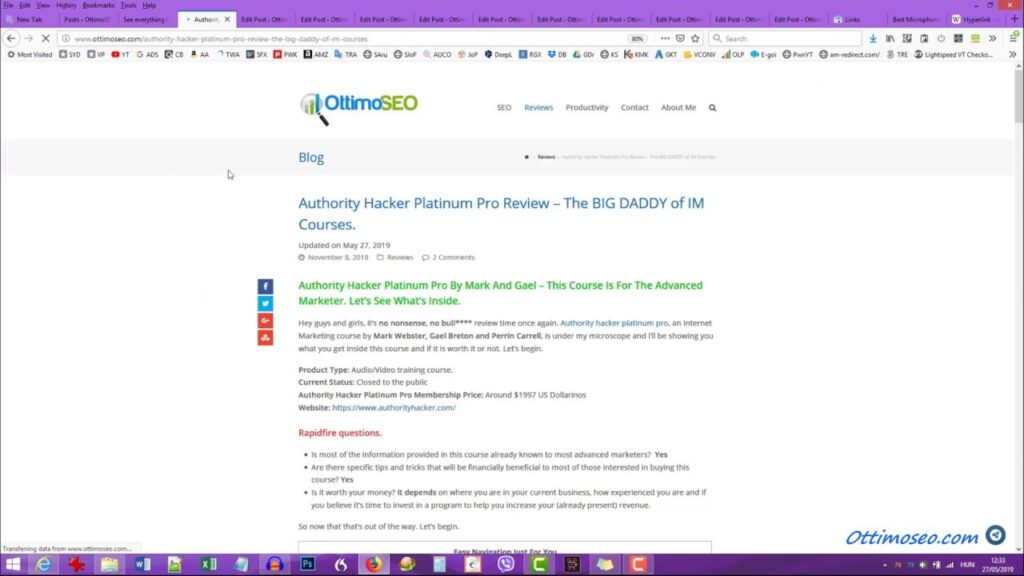The width and height of the screenshot is (1024, 576).
Task: Switch to the Hyperlink tab
Action: [x=976, y=20]
